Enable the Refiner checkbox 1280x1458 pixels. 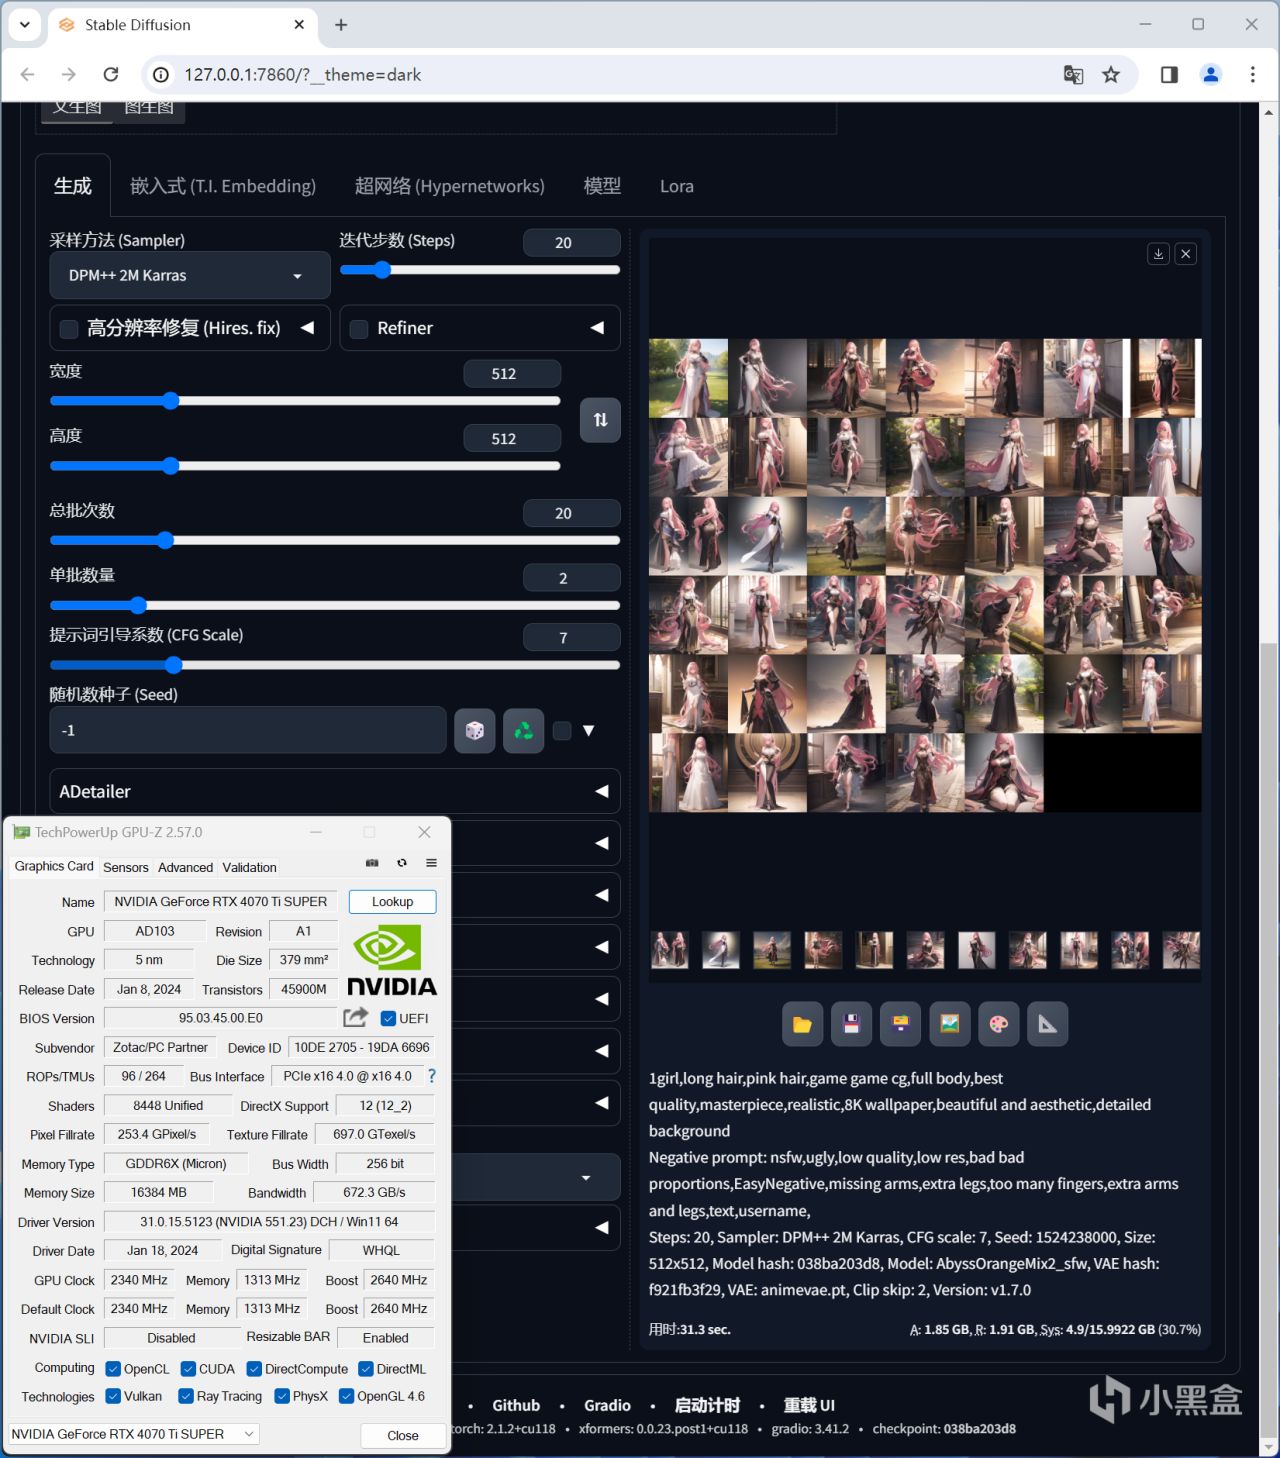tap(359, 329)
